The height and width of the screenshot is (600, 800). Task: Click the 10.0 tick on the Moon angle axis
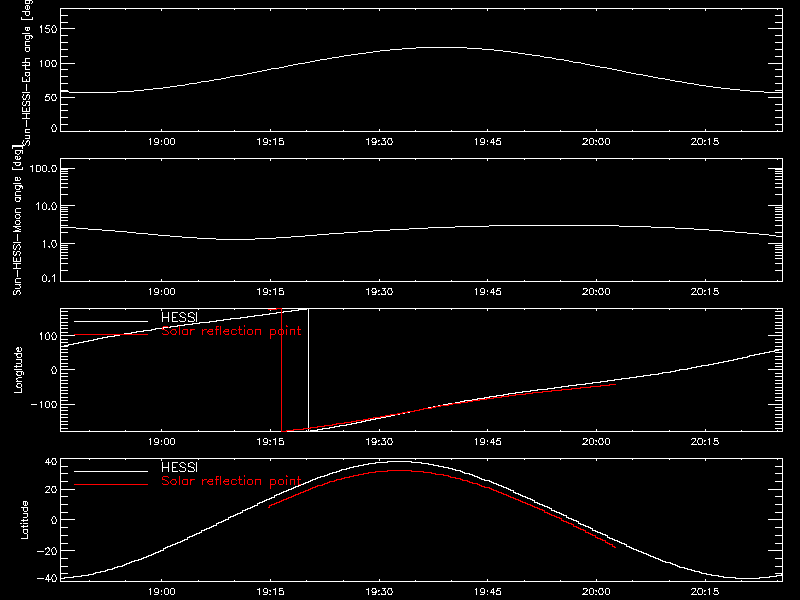[46, 206]
